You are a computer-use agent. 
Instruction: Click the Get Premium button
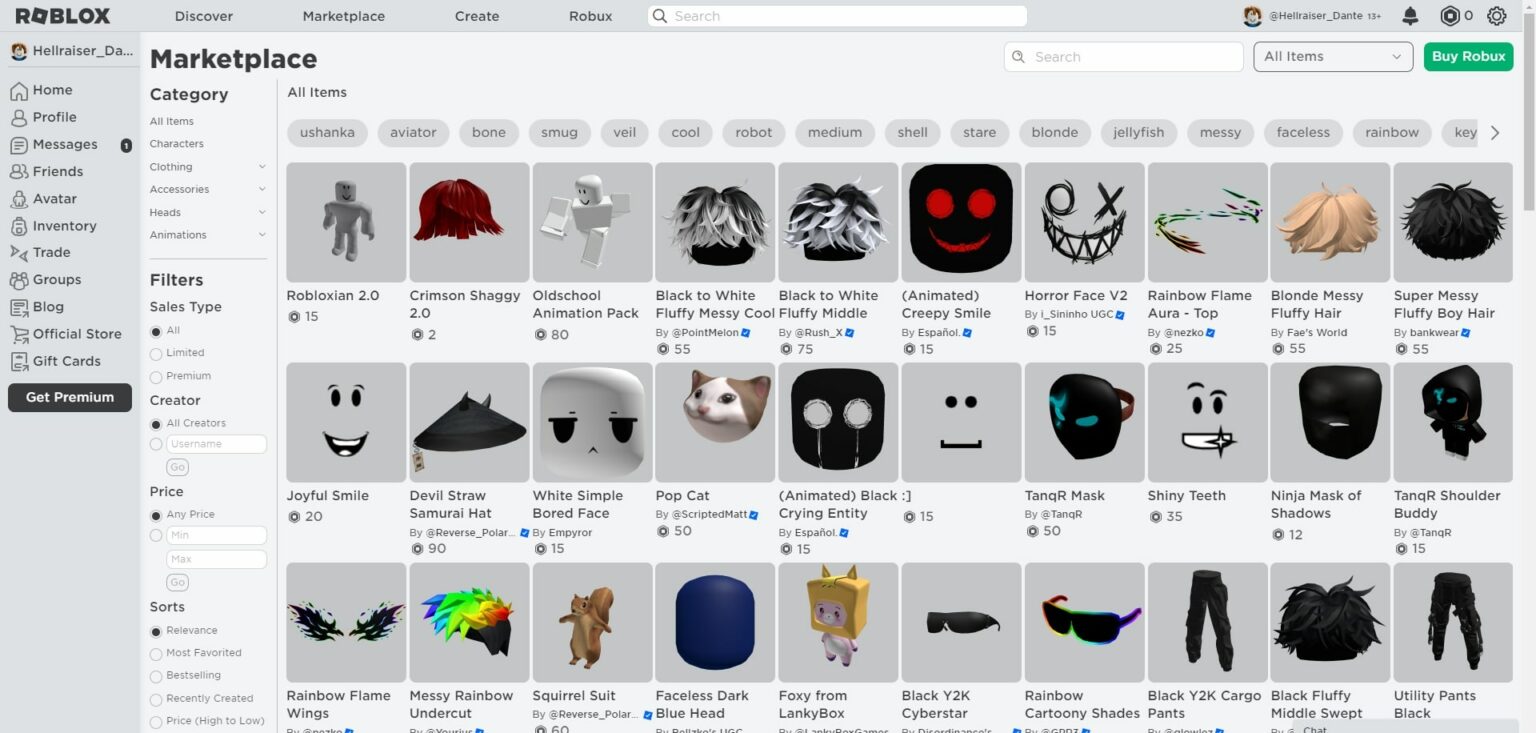point(69,397)
